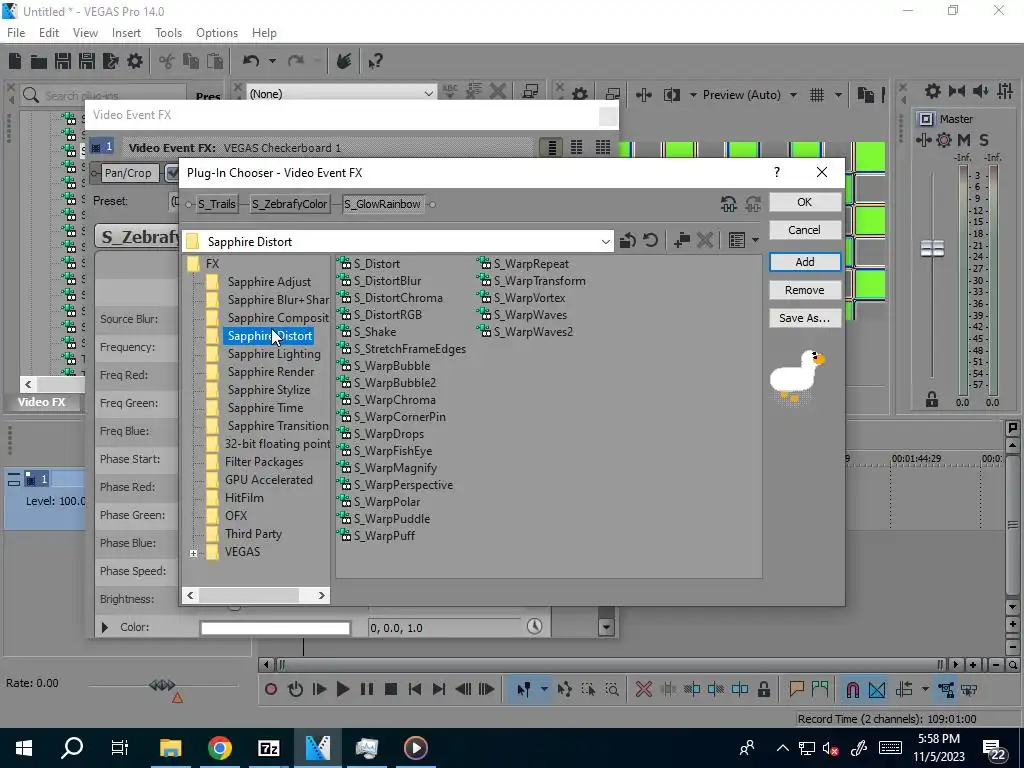Open the Preview (Auto) quality dropdown

[x=793, y=95]
